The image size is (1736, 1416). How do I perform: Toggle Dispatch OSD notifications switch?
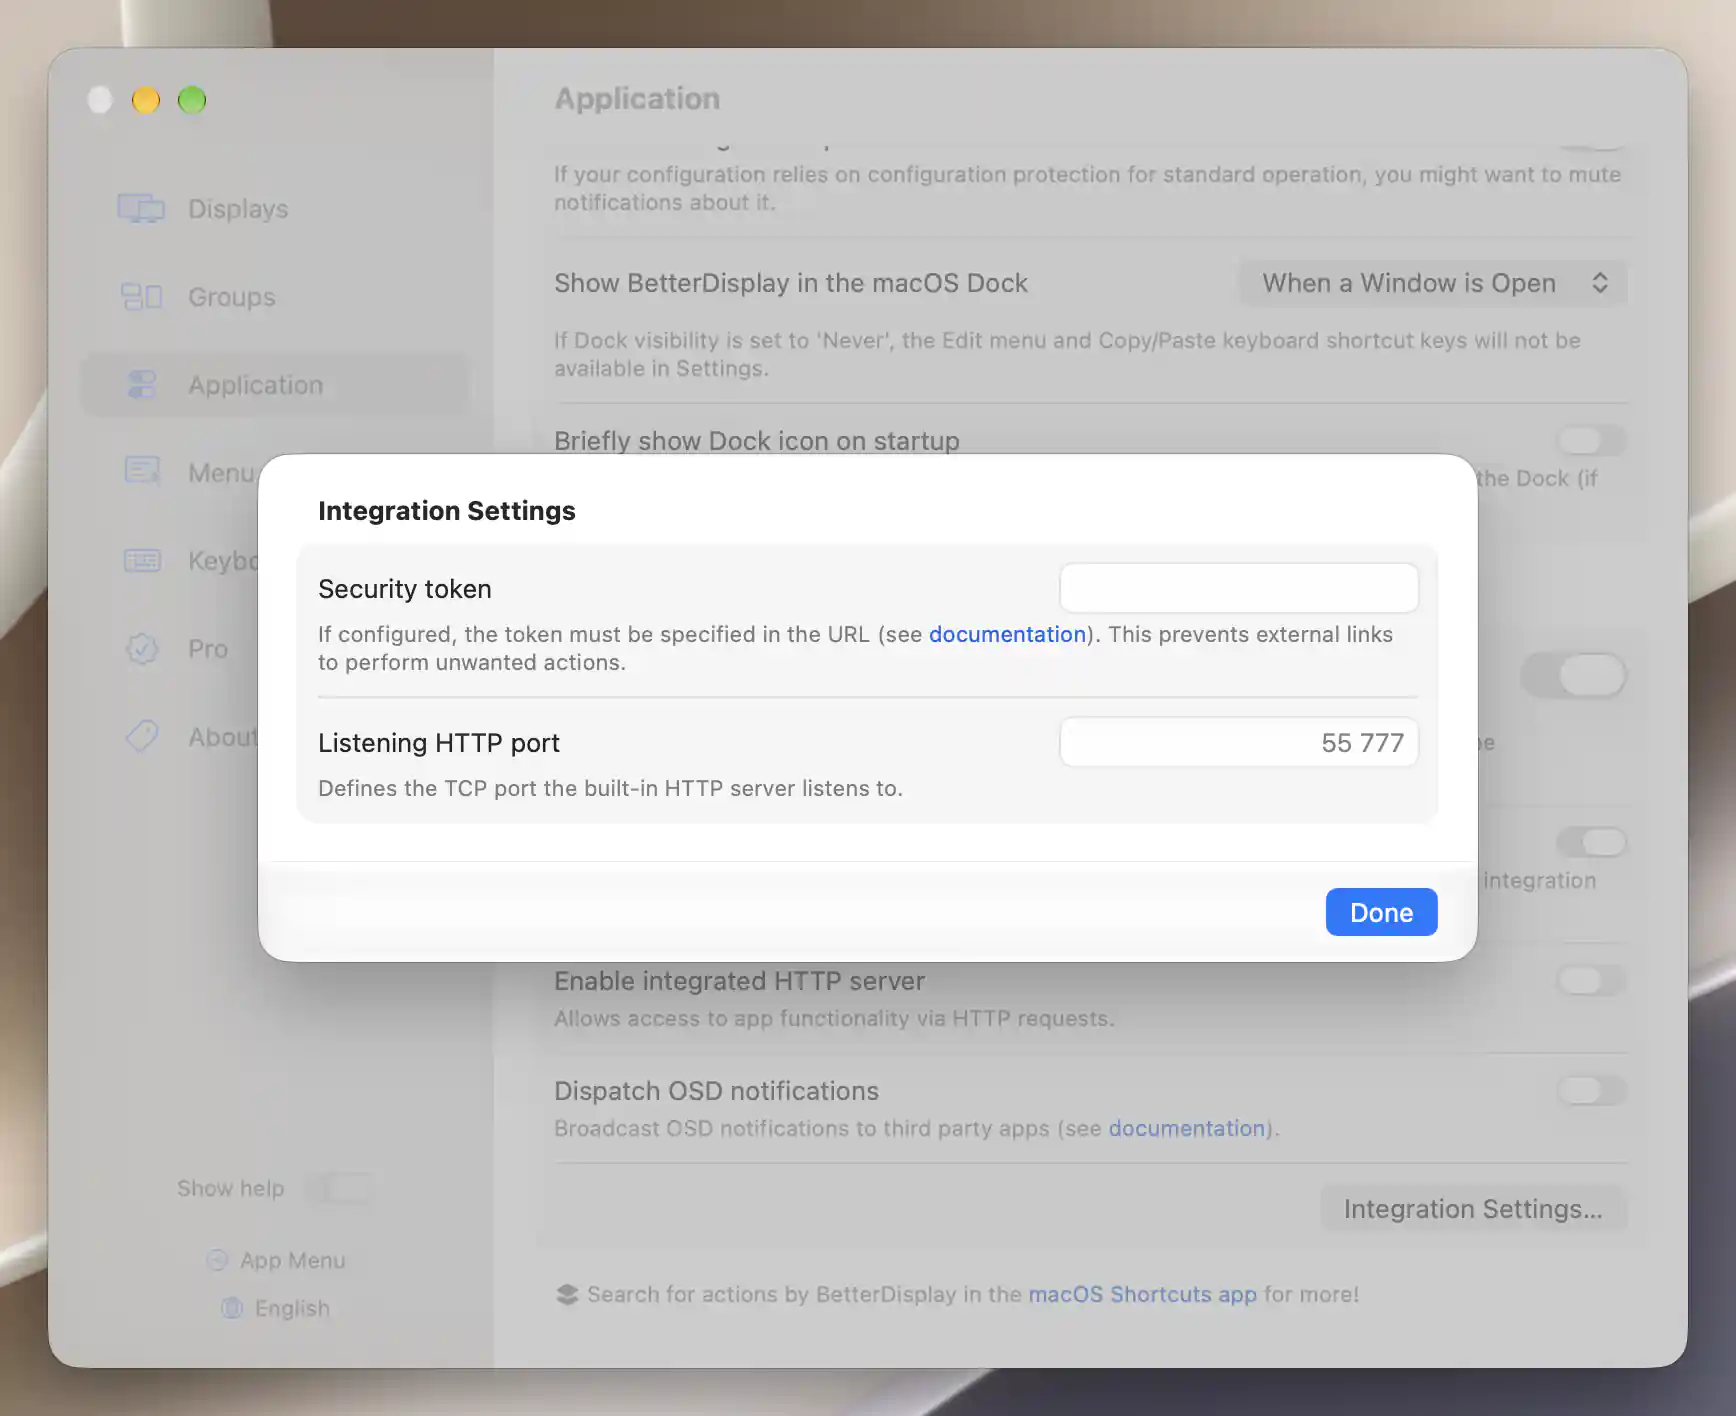[1591, 1090]
